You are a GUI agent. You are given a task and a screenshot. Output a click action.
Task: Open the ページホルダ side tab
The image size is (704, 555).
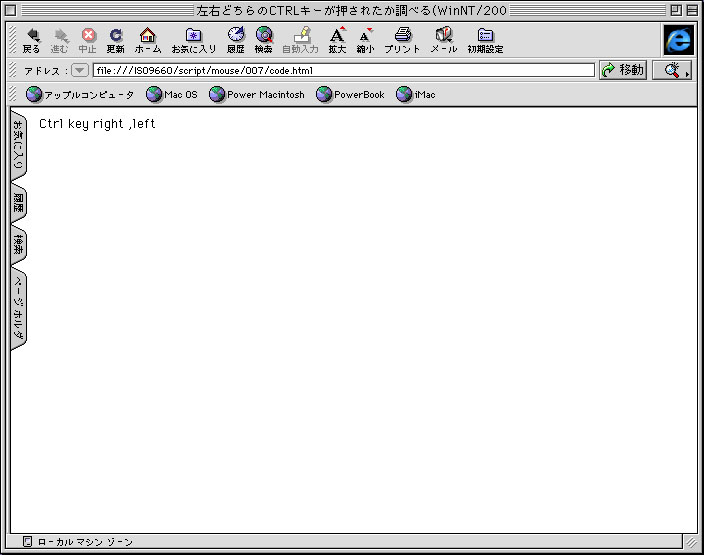point(18,308)
